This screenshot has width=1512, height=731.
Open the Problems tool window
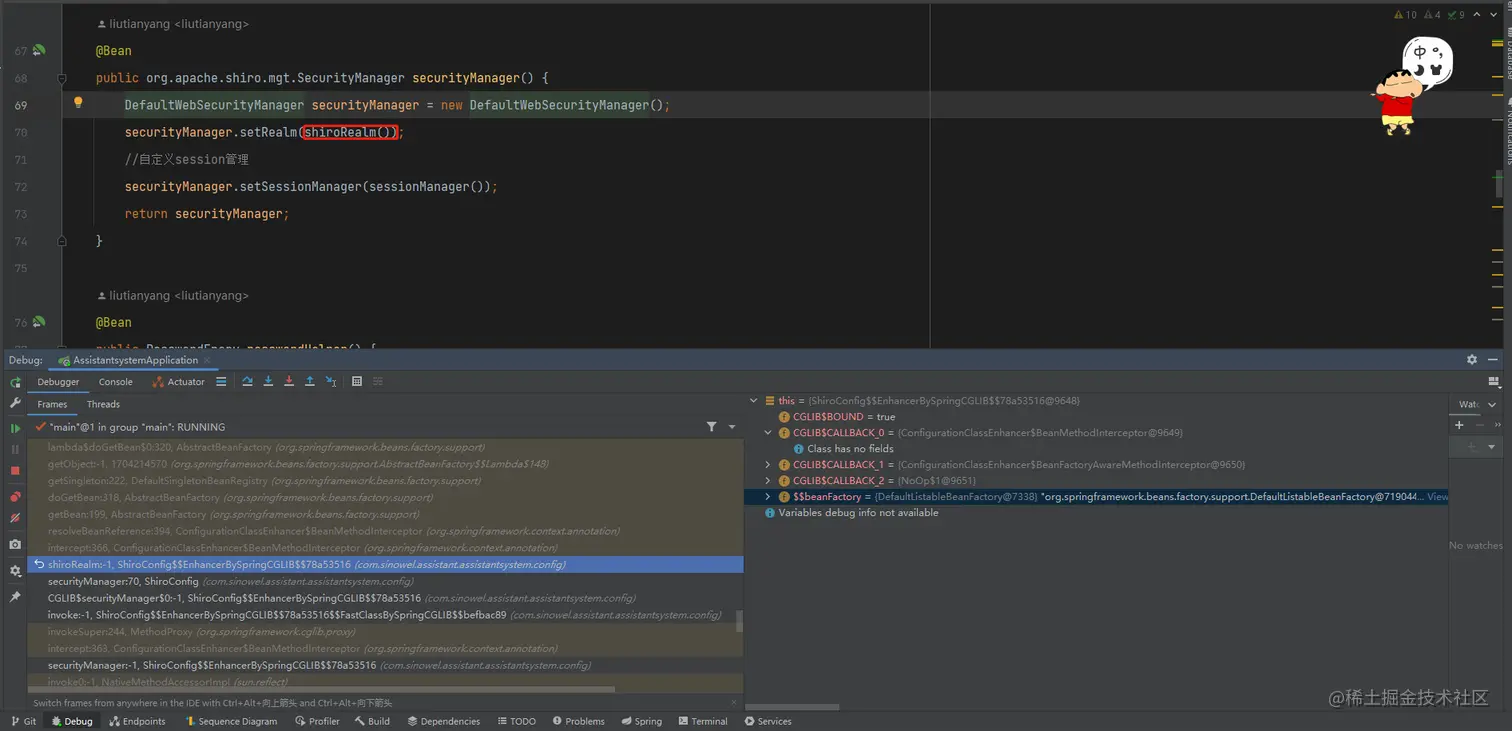click(x=577, y=721)
